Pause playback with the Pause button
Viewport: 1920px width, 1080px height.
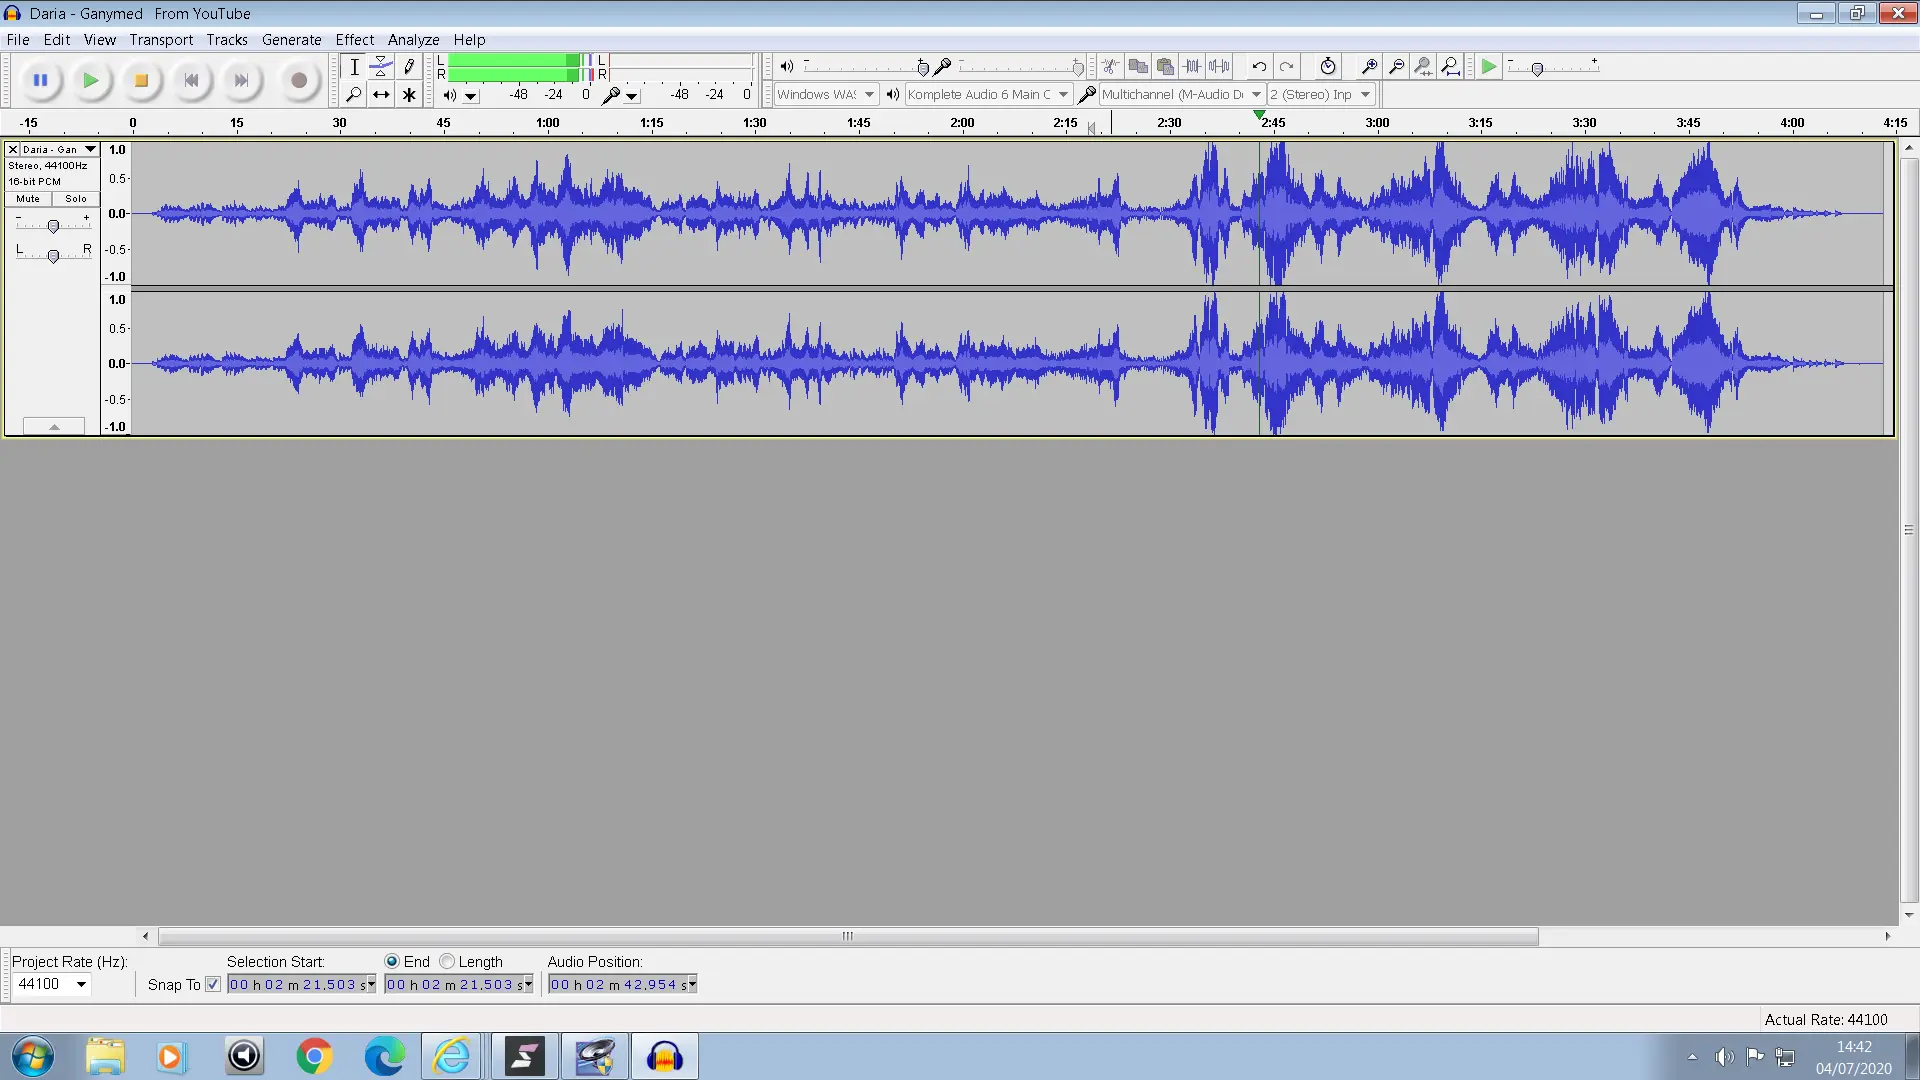point(40,80)
